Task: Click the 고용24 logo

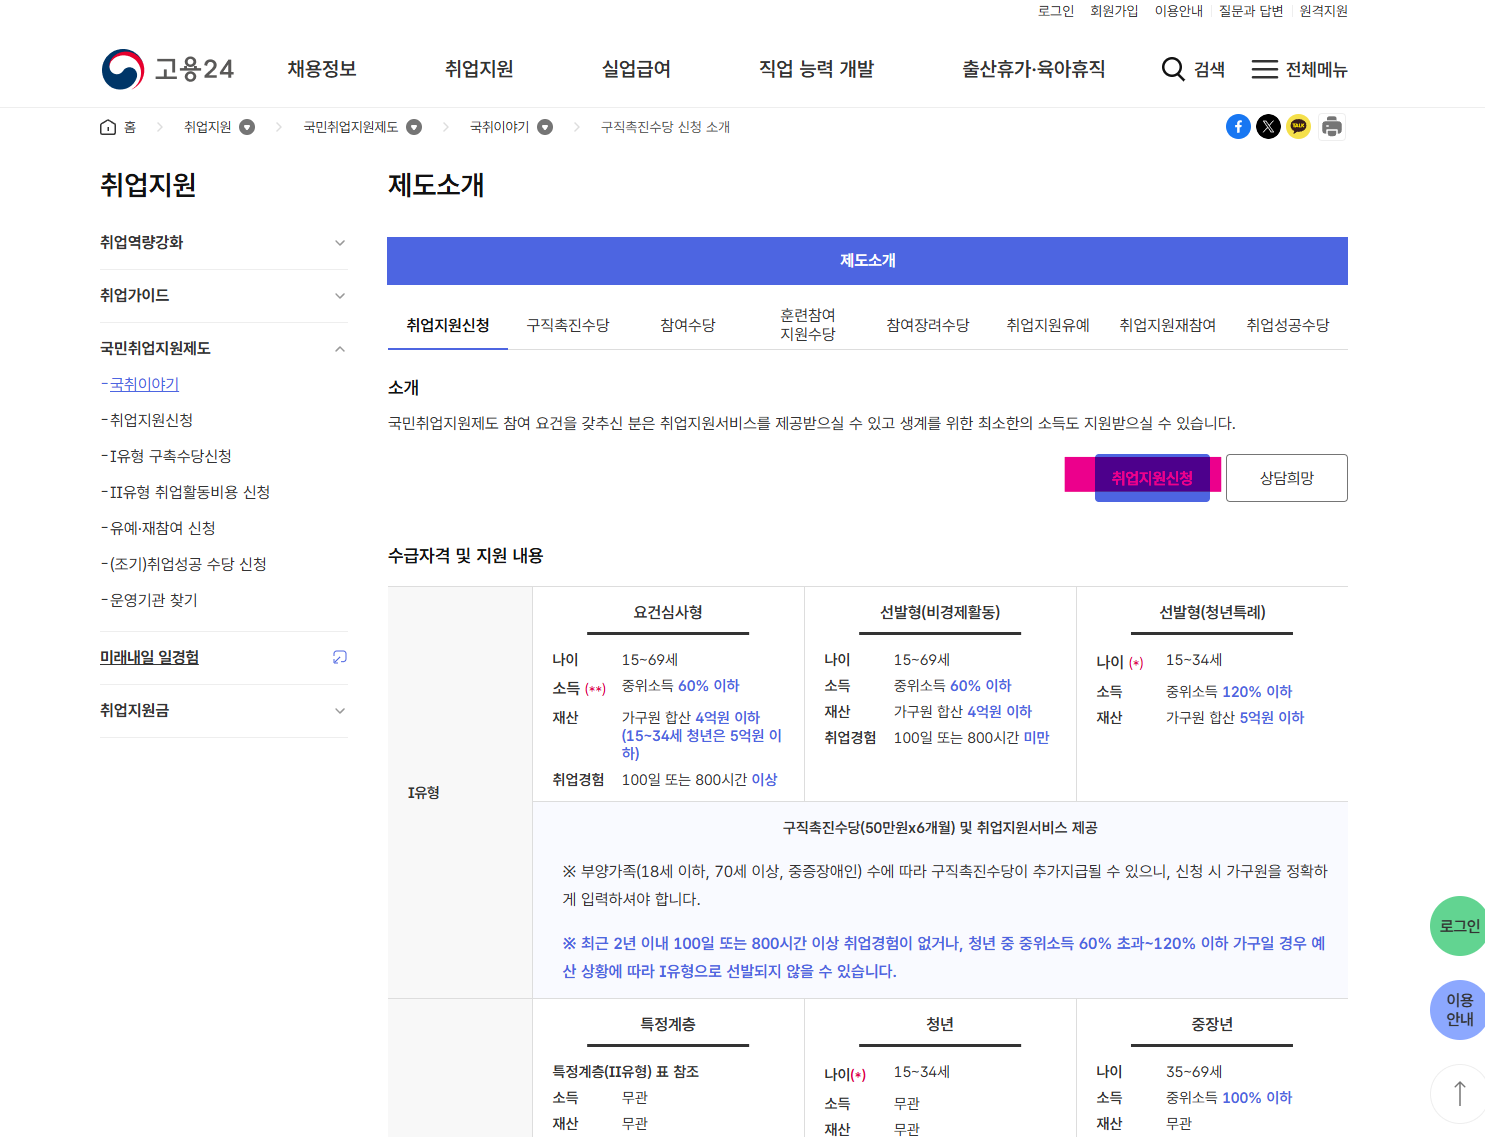Action: pos(168,69)
